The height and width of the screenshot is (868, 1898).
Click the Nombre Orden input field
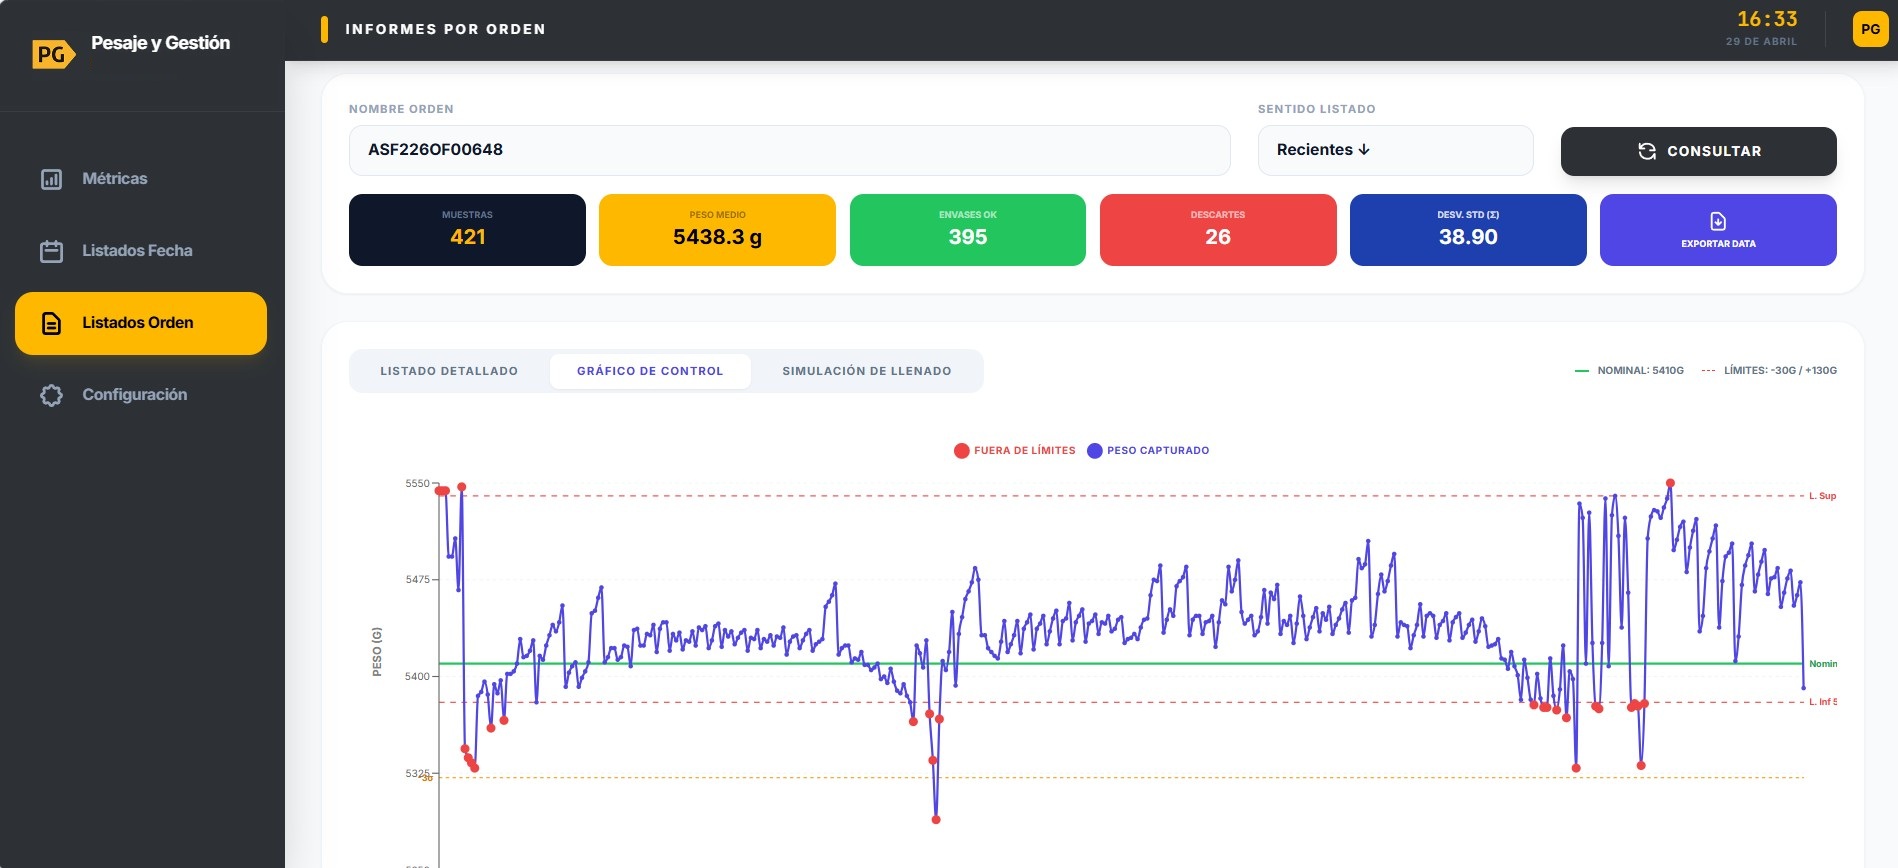point(789,150)
